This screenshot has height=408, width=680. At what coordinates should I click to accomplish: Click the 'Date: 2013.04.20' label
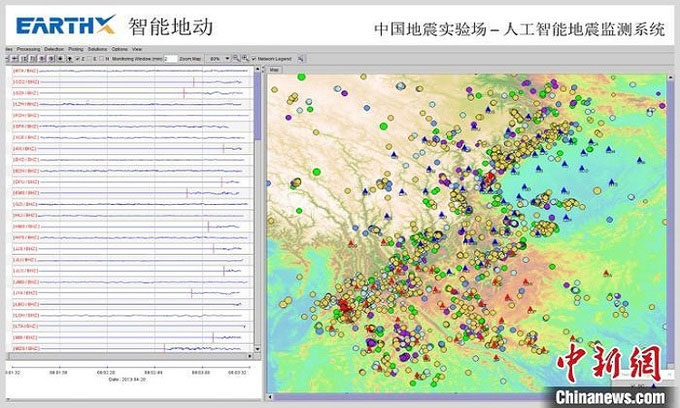click(127, 379)
